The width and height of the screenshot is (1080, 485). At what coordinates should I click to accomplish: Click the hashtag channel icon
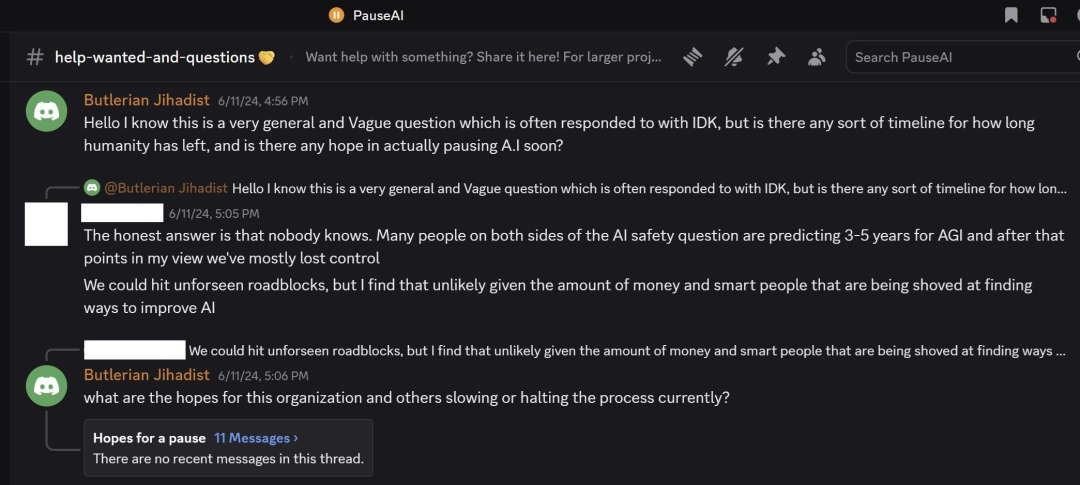click(x=35, y=57)
